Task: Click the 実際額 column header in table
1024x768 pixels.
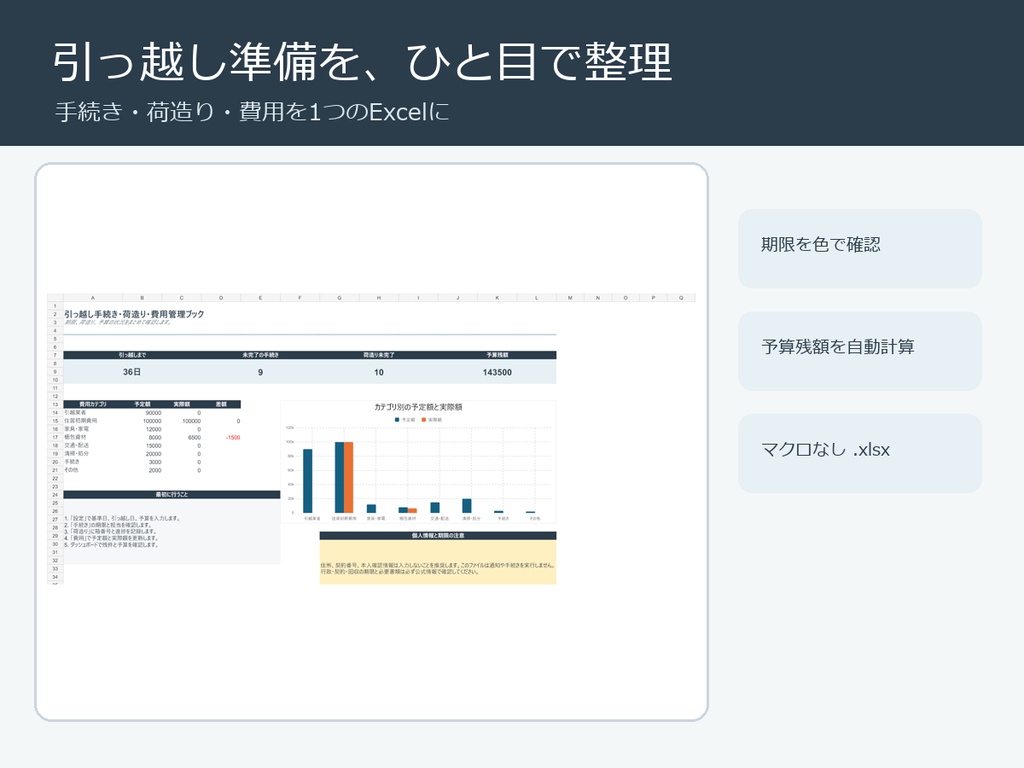Action: (x=182, y=404)
